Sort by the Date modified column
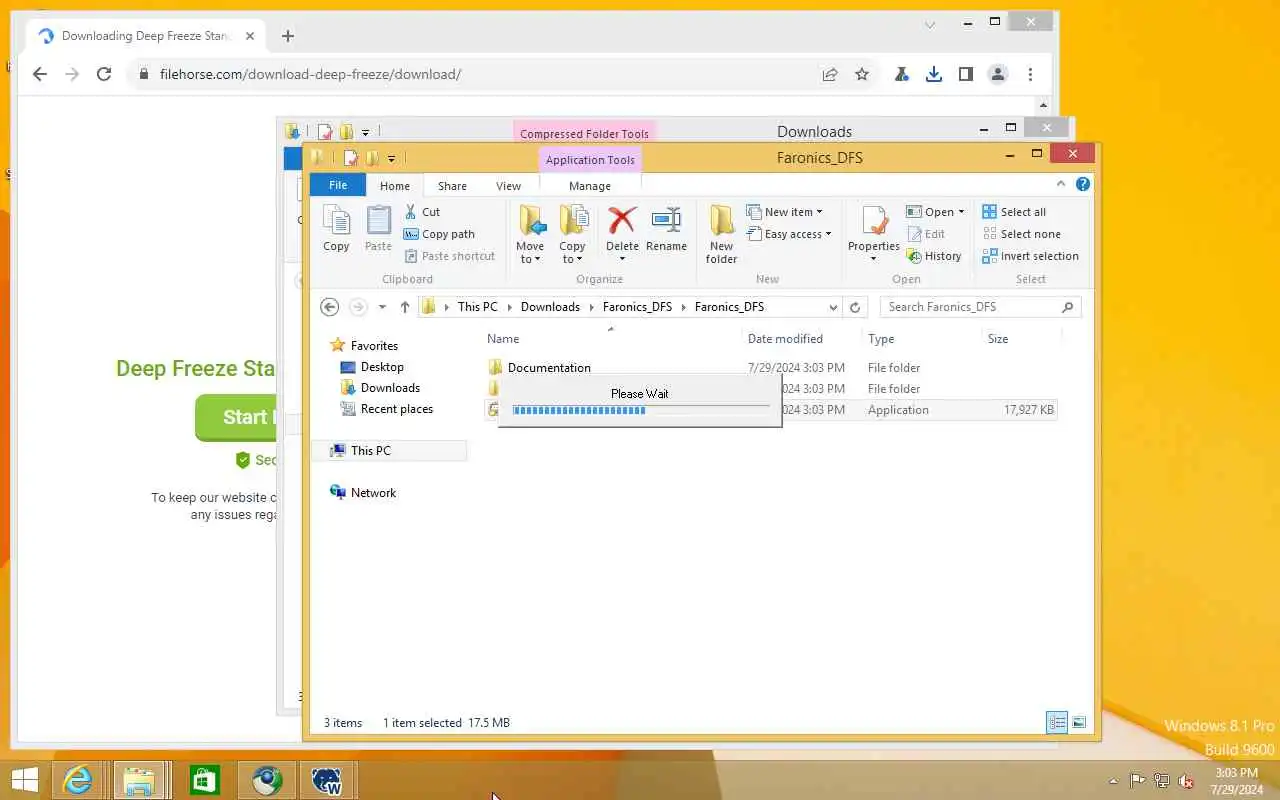This screenshot has height=800, width=1280. [x=785, y=339]
